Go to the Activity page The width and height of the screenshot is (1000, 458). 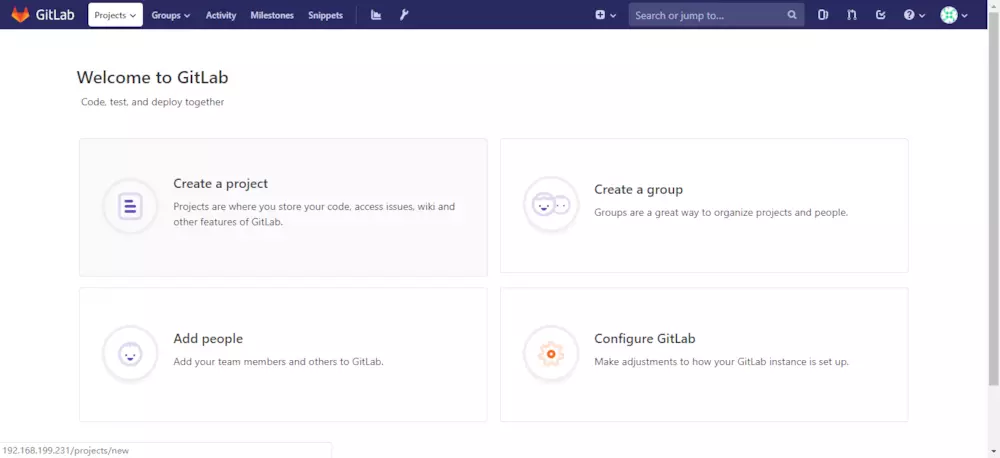coord(221,15)
